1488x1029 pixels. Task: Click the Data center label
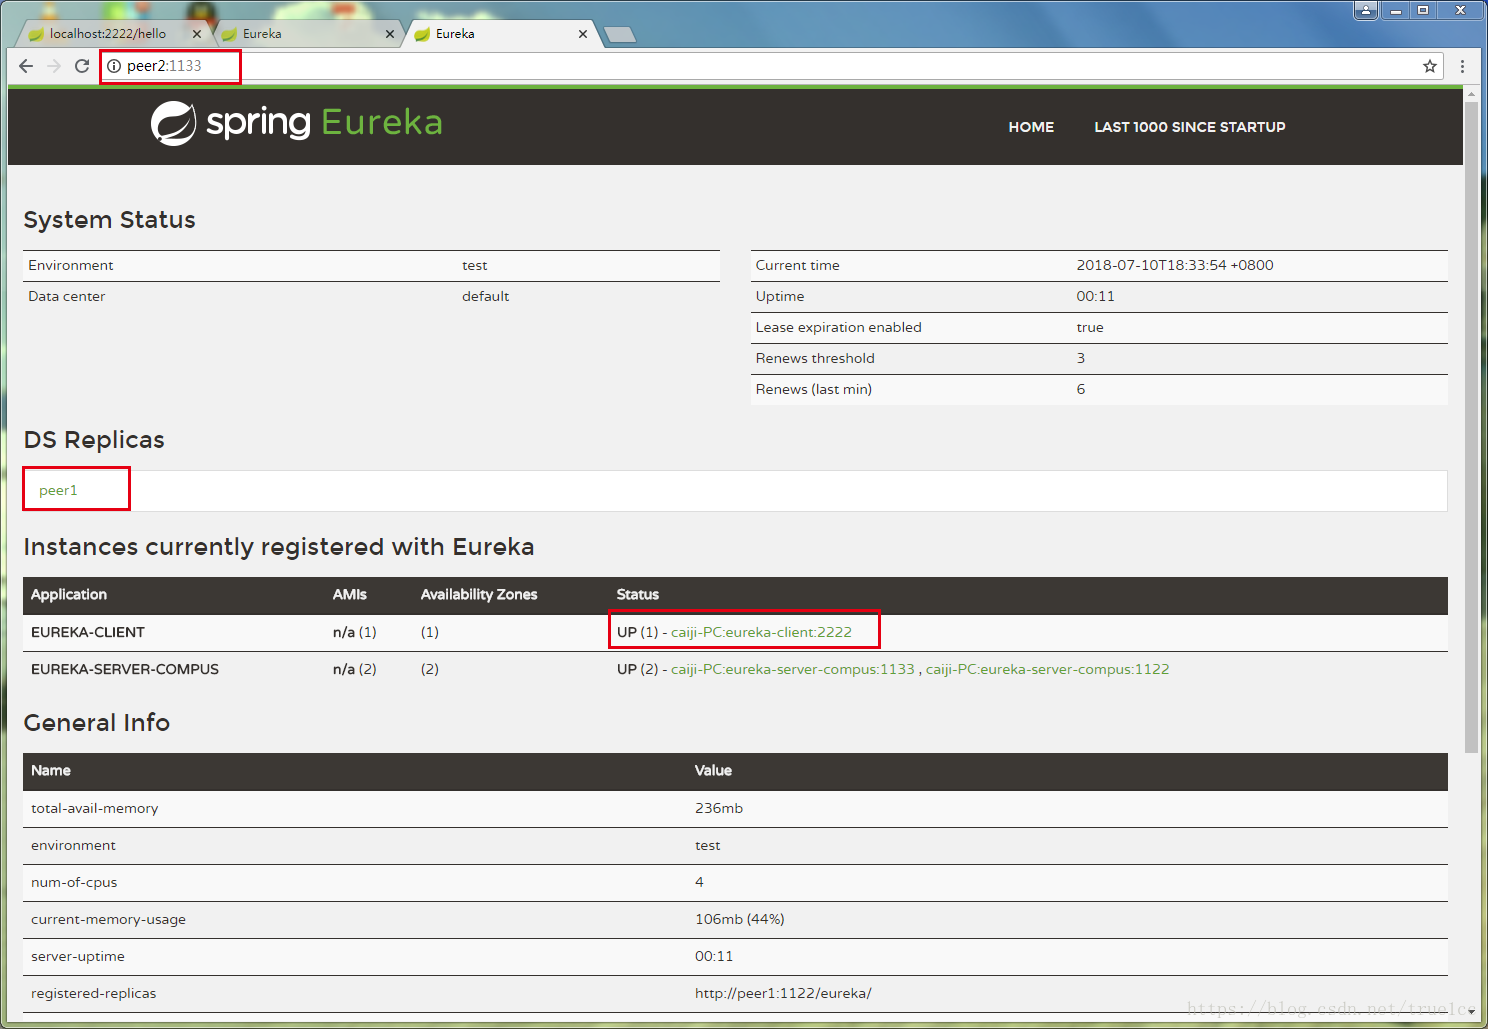pyautogui.click(x=67, y=296)
